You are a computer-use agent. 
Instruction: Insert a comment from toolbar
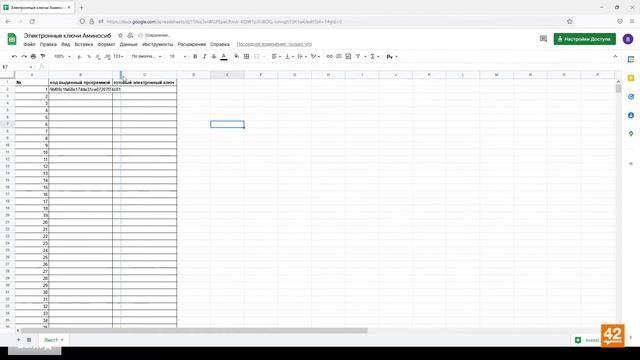339,56
